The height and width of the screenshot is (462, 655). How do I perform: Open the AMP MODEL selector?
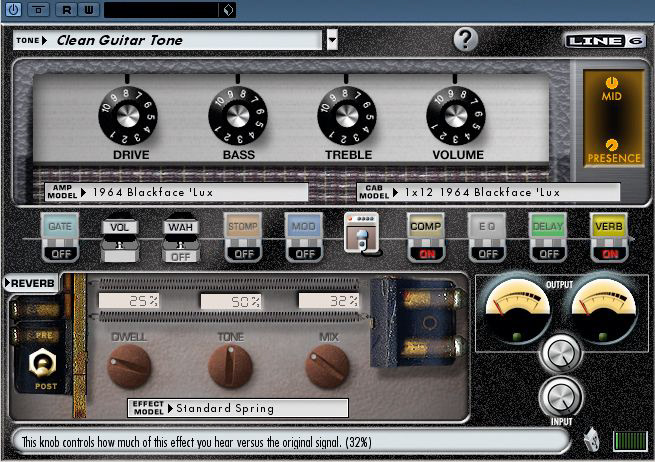pyautogui.click(x=176, y=192)
